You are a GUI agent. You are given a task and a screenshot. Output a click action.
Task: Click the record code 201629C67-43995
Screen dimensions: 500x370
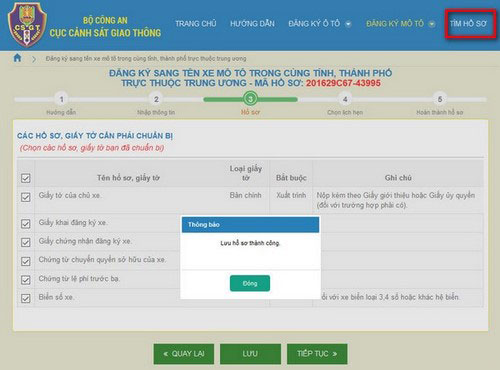click(x=343, y=83)
